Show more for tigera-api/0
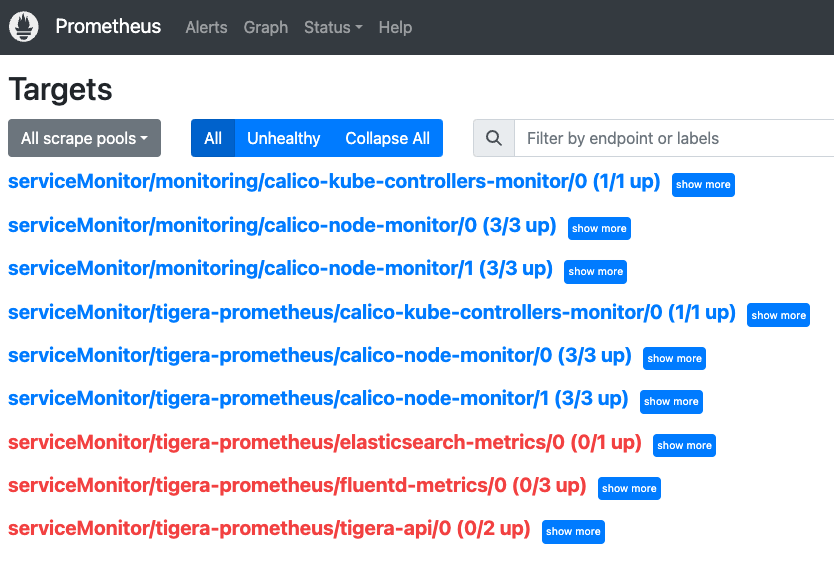Screen dimensions: 834x588 pos(573,532)
